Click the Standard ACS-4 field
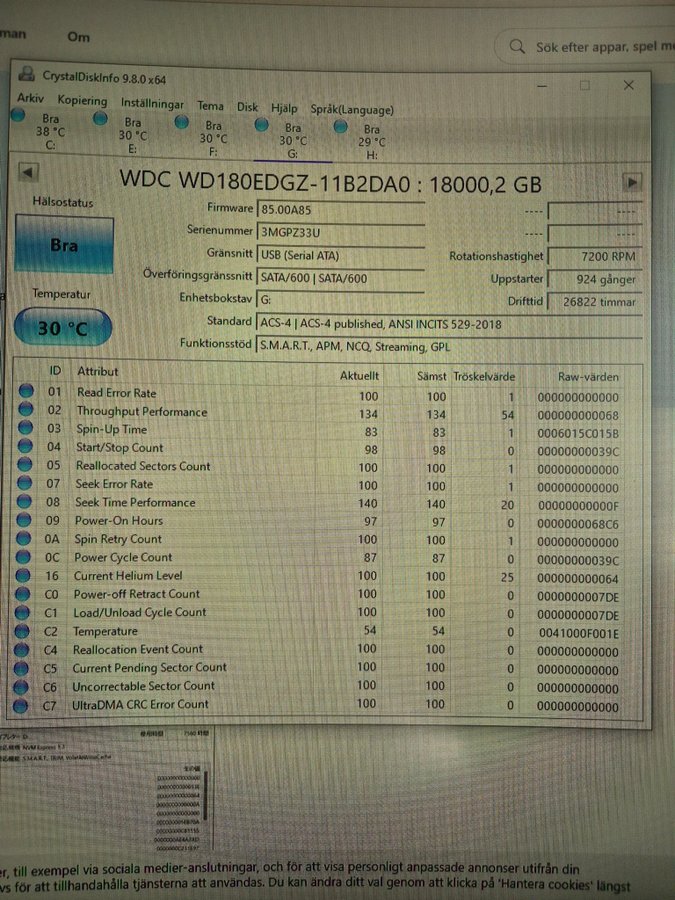Screen dimensions: 675x900 click(449, 324)
